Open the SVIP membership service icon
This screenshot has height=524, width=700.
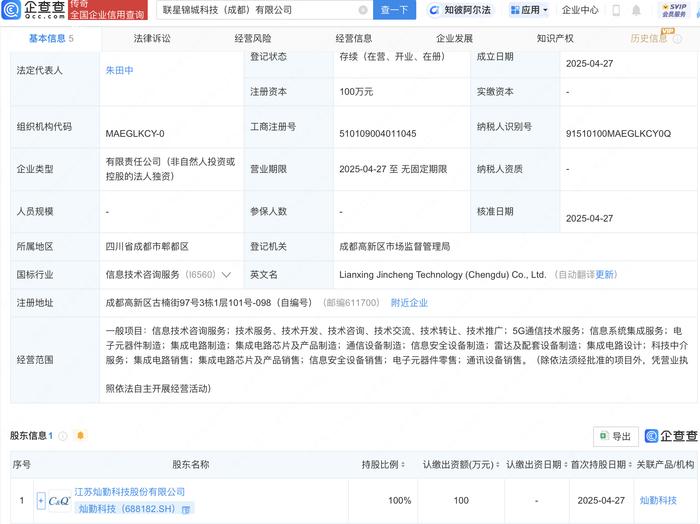coord(674,10)
